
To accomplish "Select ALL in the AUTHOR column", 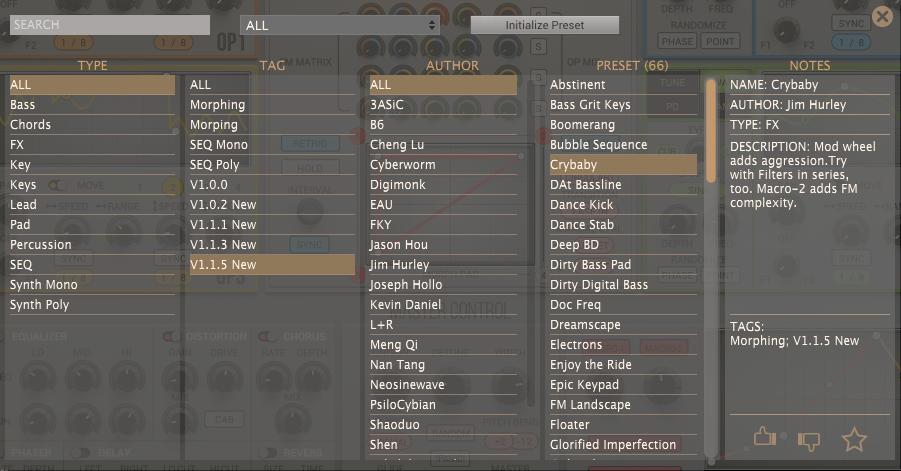I will coord(444,84).
